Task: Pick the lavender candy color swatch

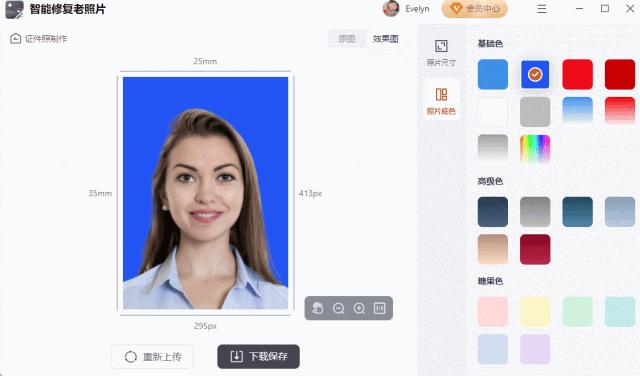Action: 535,349
